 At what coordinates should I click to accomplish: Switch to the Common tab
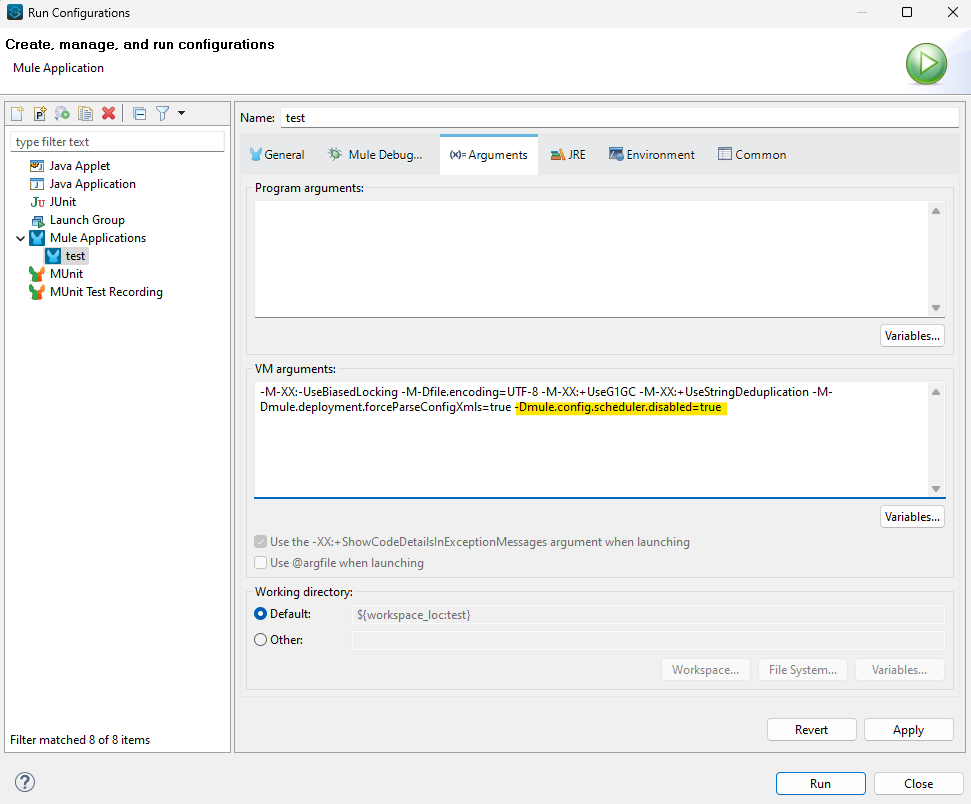pos(752,155)
